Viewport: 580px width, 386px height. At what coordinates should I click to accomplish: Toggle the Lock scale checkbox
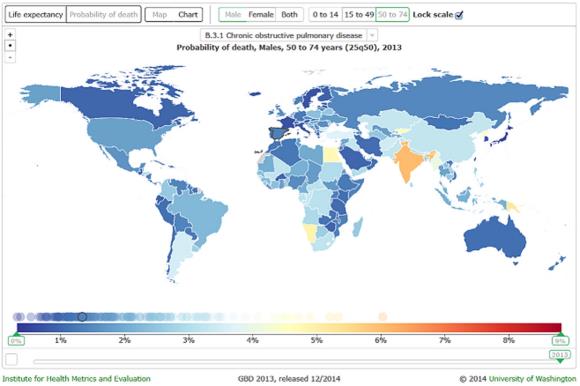point(459,15)
